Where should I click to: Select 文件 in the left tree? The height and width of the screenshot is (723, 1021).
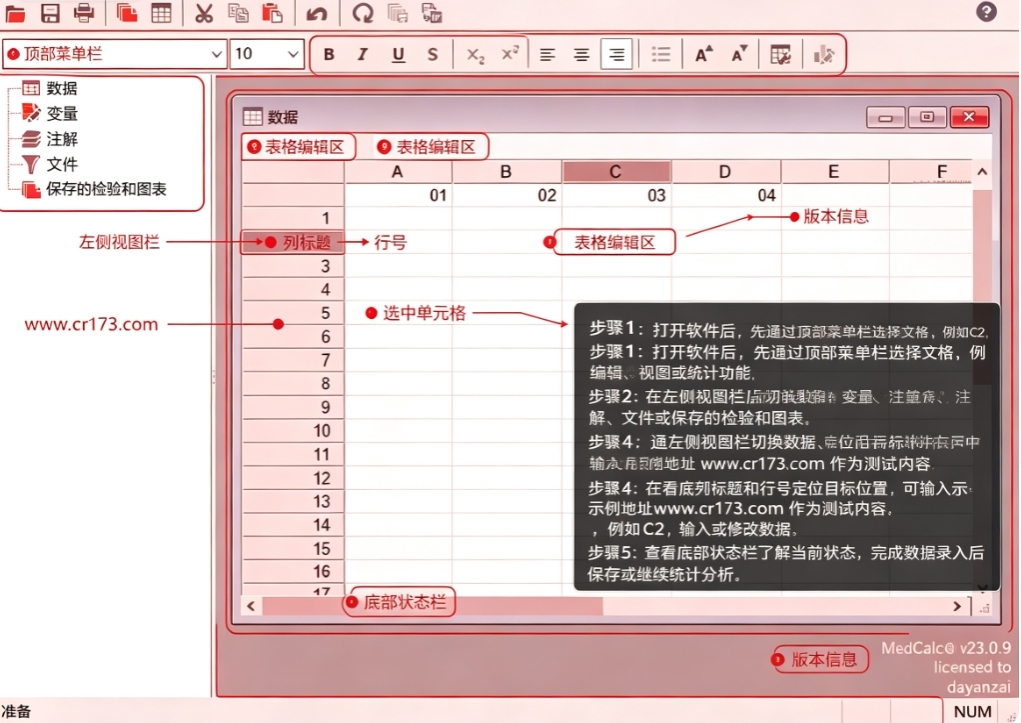pyautogui.click(x=62, y=164)
